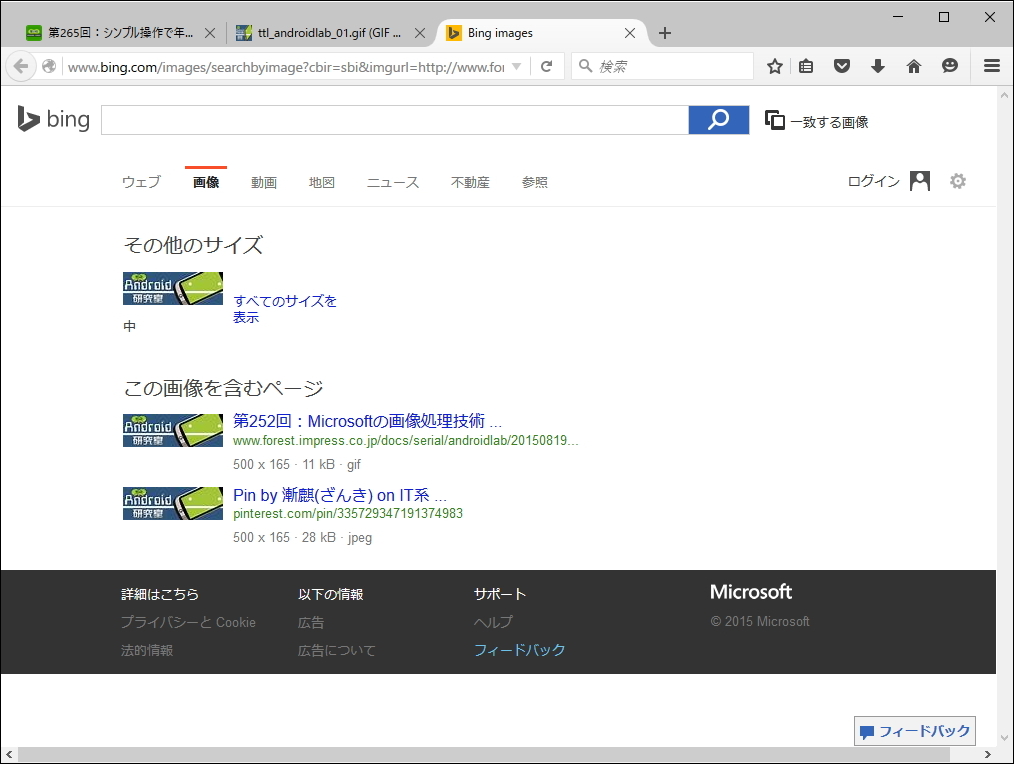This screenshot has width=1014, height=764.
Task: Bookmark this page via the star icon
Action: tap(775, 66)
